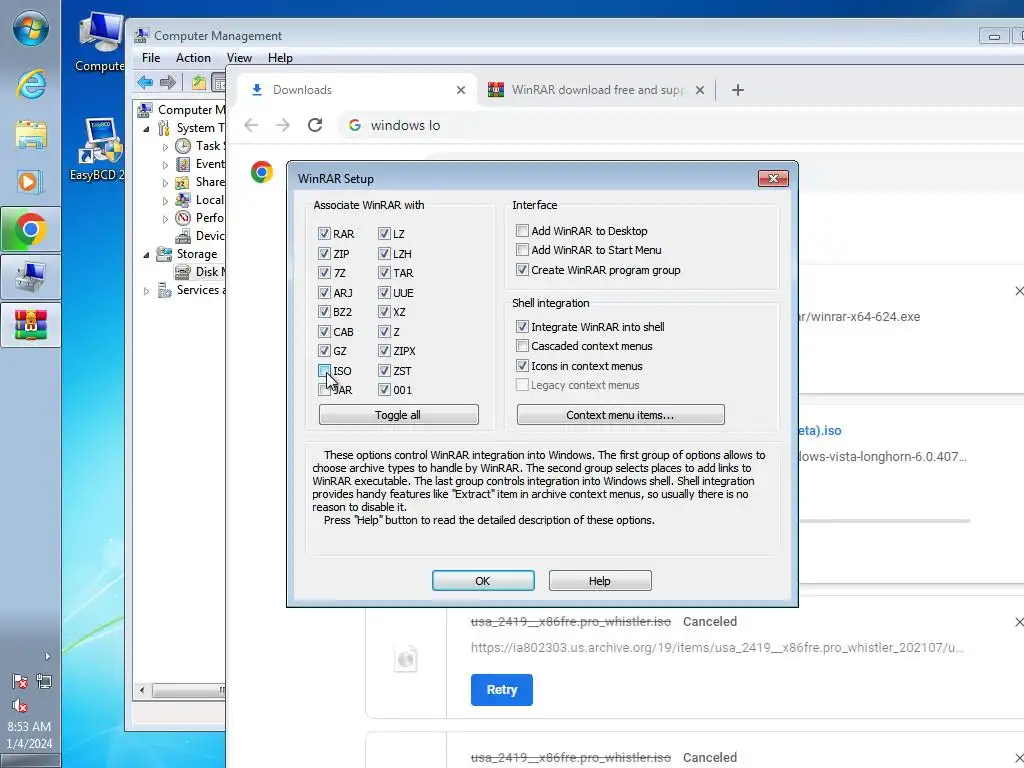Switch to Computer Management taskbar icon
Image resolution: width=1024 pixels, height=768 pixels.
pos(30,277)
